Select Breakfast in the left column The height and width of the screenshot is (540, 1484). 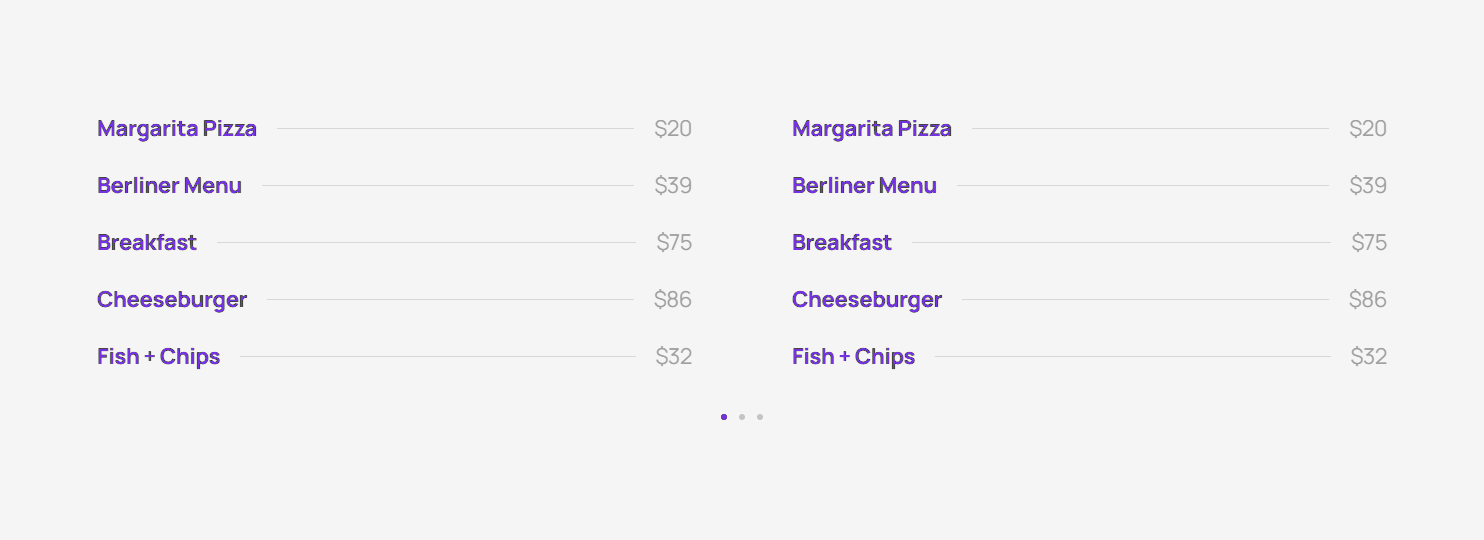(147, 243)
